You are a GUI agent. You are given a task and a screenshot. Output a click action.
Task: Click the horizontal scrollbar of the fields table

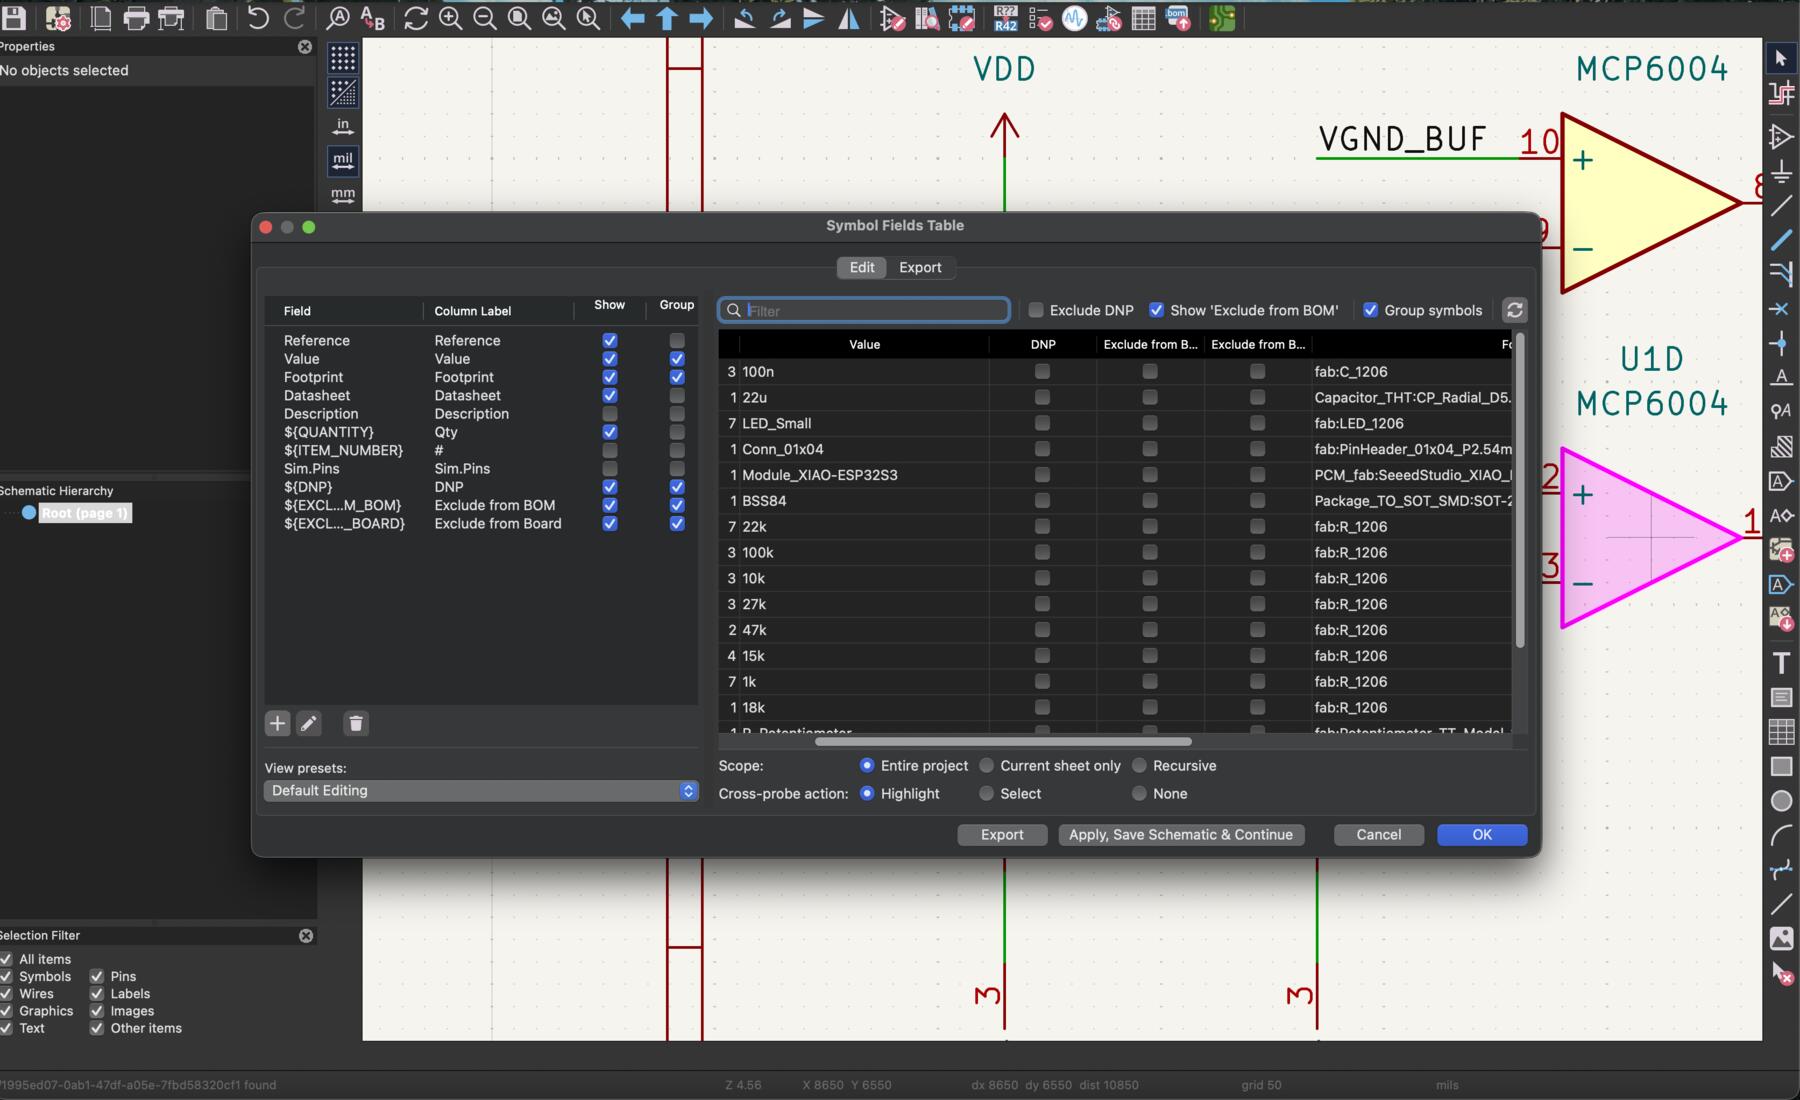tap(1003, 742)
